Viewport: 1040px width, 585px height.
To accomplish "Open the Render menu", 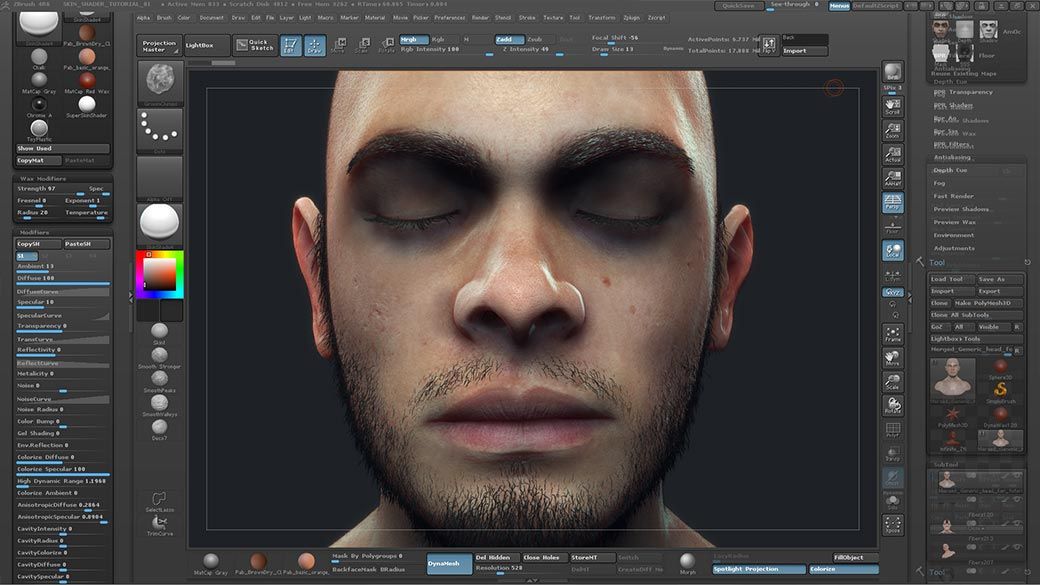I will pos(480,18).
